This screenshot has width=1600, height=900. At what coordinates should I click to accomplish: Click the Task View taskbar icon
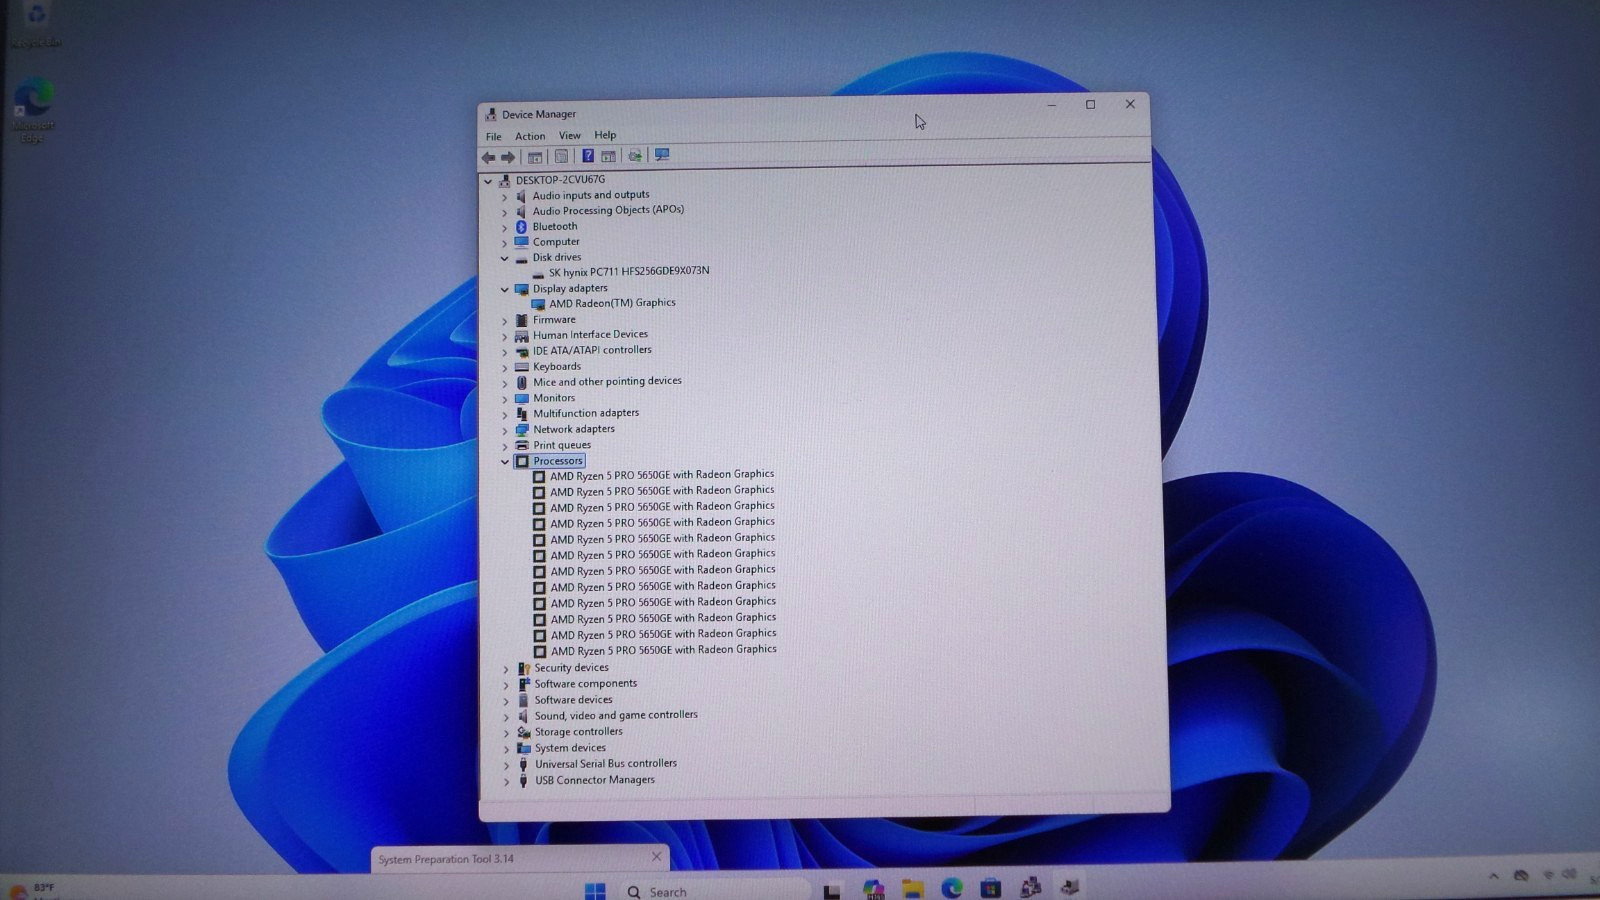click(x=832, y=891)
